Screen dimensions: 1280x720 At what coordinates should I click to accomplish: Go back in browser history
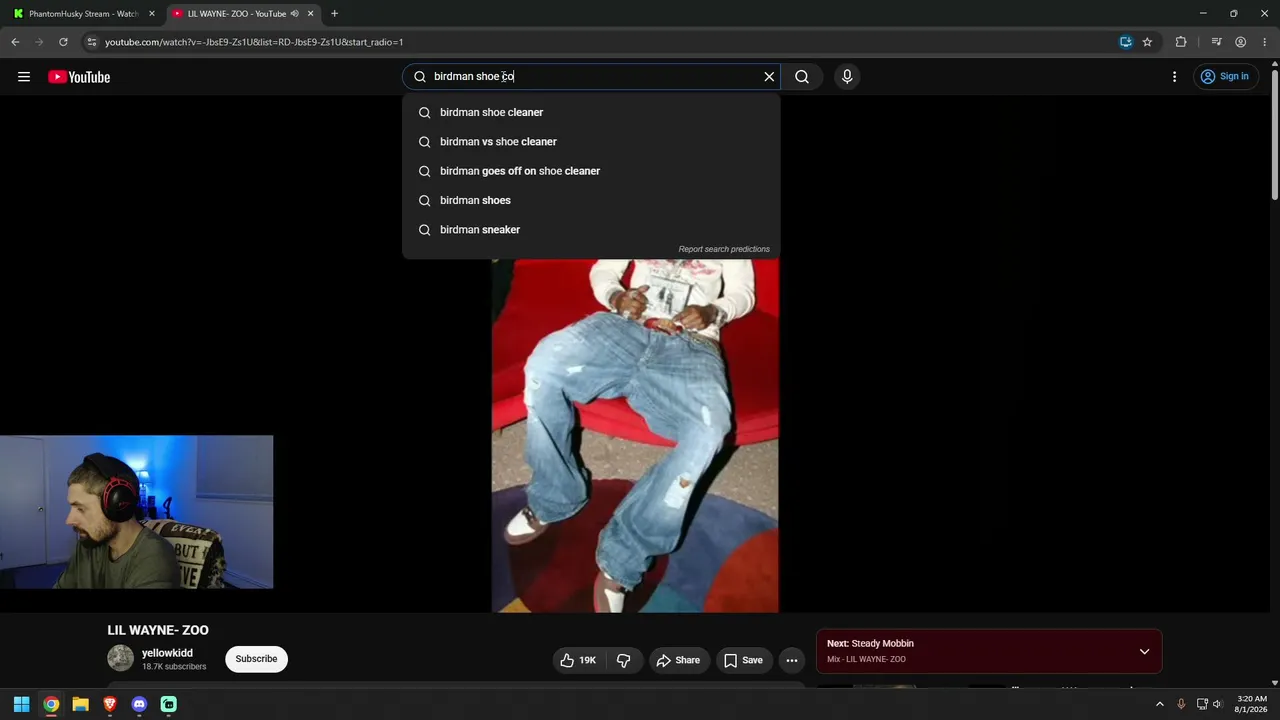15,42
